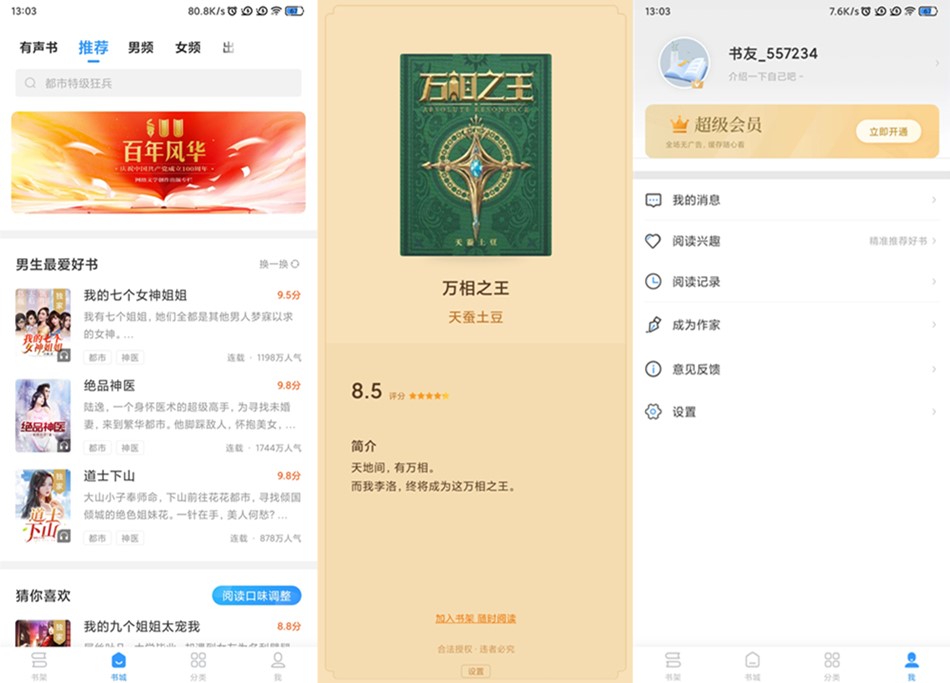Viewport: 950px width, 683px height.
Task: Tap highlighted 我 icon on the profile screen
Action: [912, 659]
